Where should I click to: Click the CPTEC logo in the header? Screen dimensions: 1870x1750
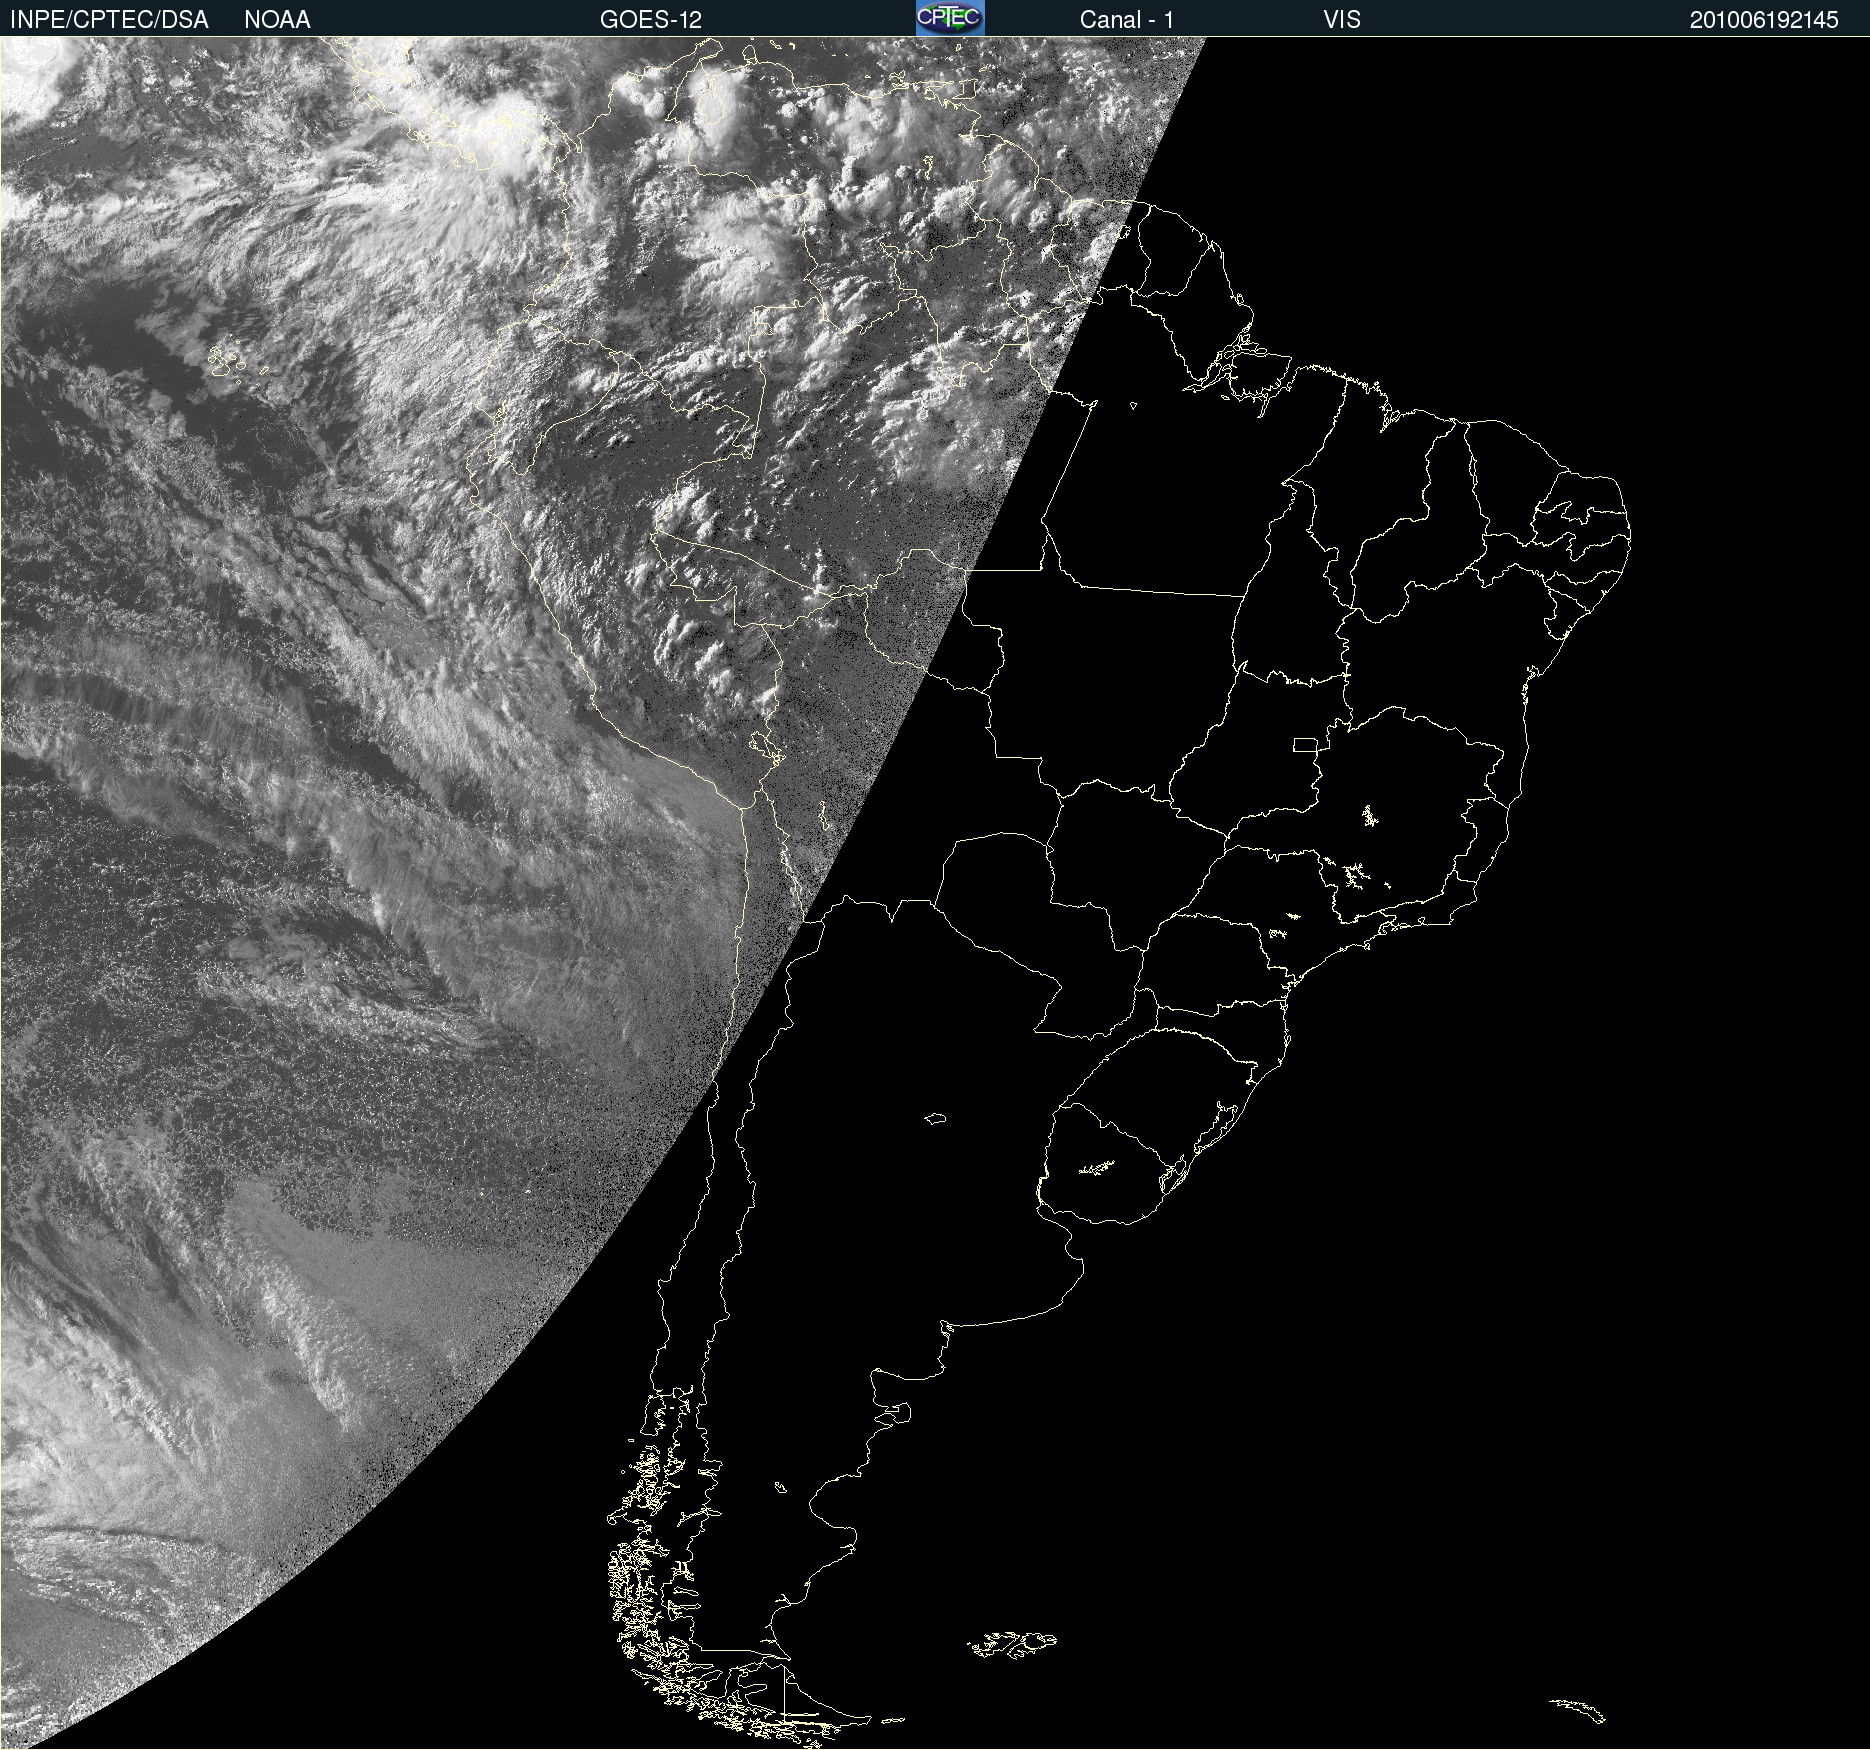(950, 18)
